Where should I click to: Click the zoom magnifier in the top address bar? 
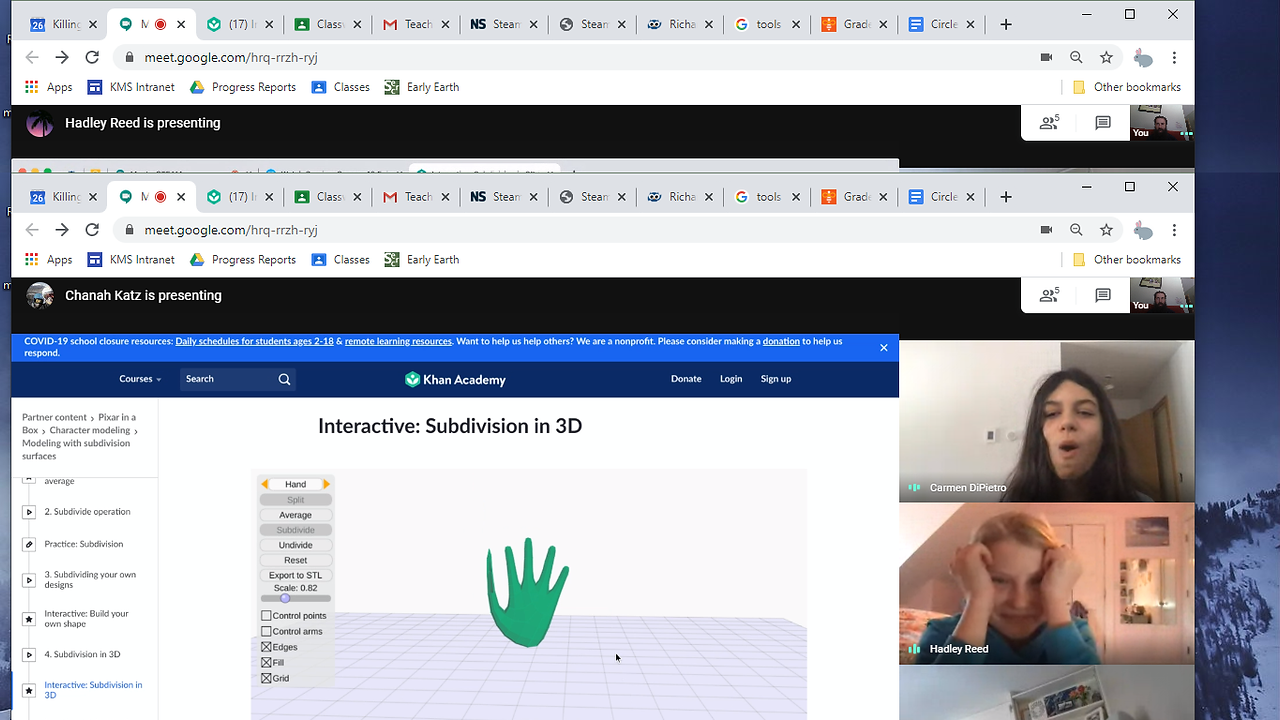(1076, 58)
